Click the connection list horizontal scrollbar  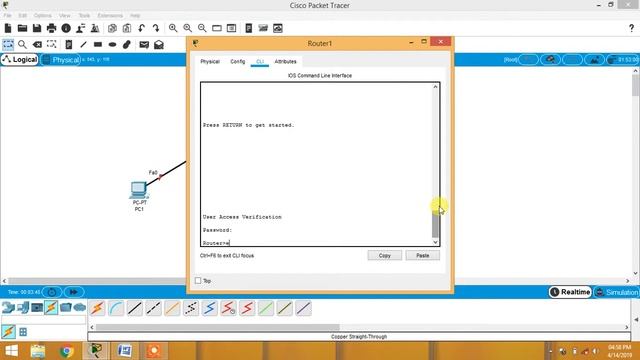[x=217, y=327]
